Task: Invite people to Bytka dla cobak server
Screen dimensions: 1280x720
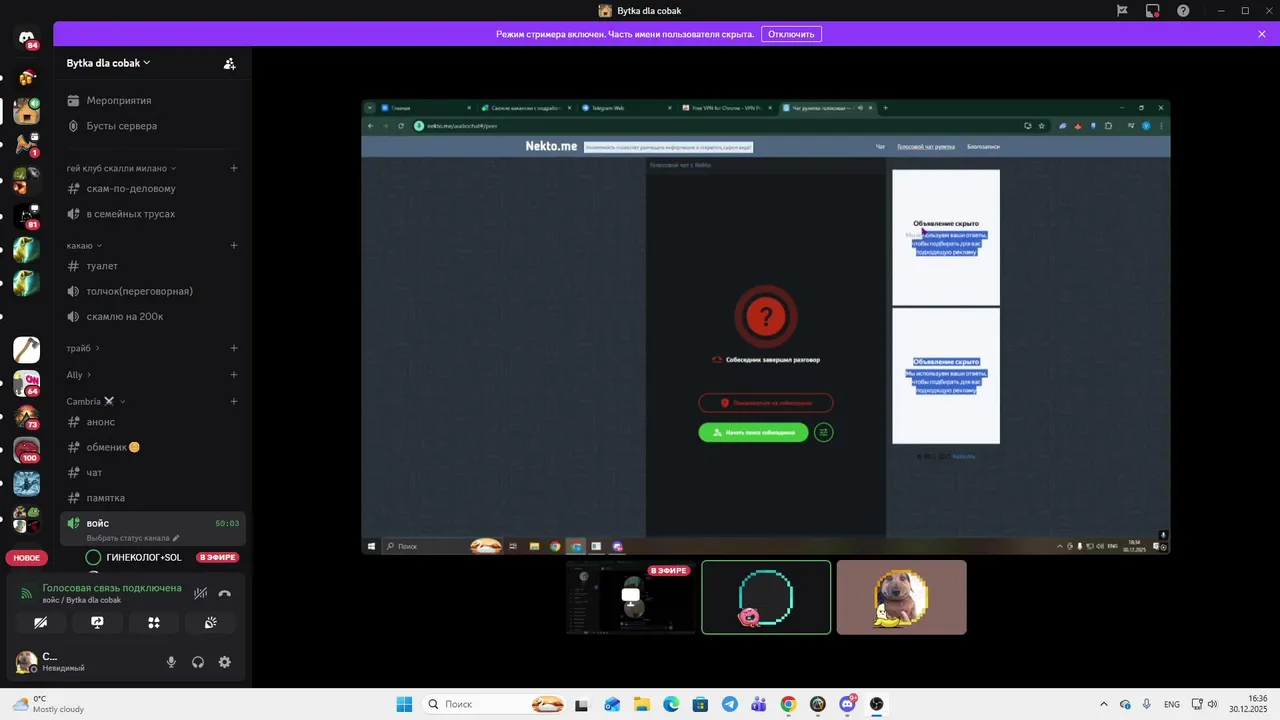Action: click(229, 63)
